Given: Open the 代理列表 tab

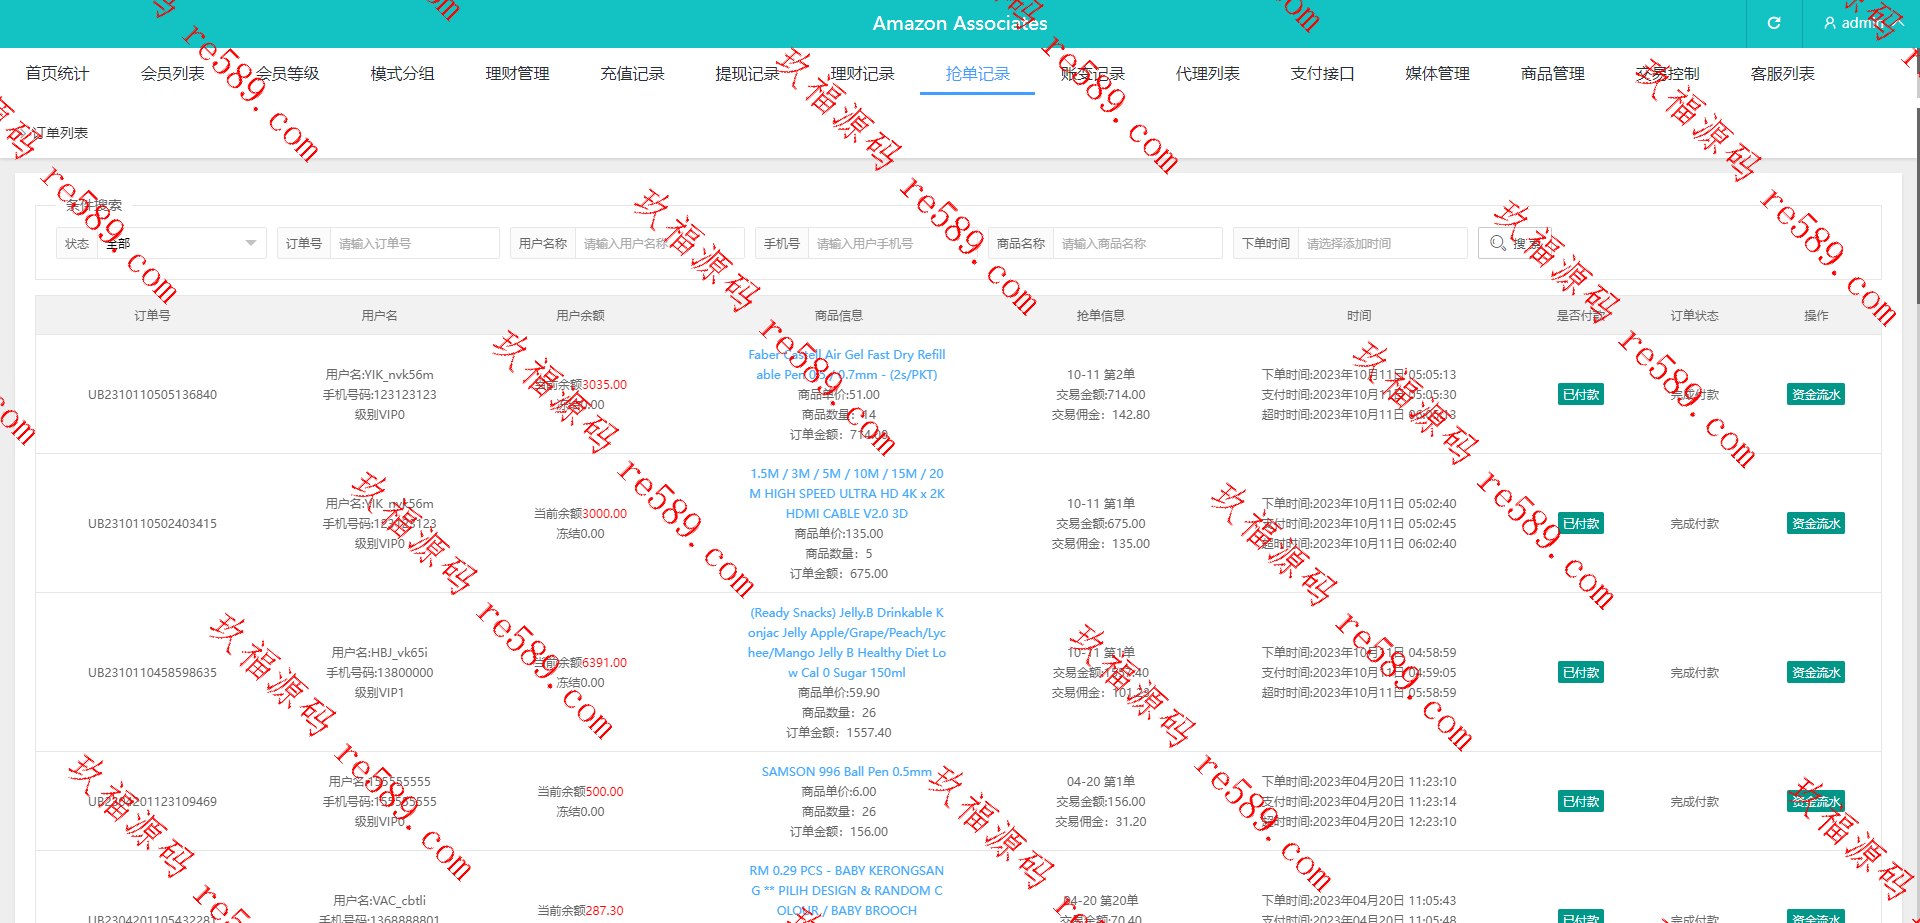Looking at the screenshot, I should click(1207, 74).
